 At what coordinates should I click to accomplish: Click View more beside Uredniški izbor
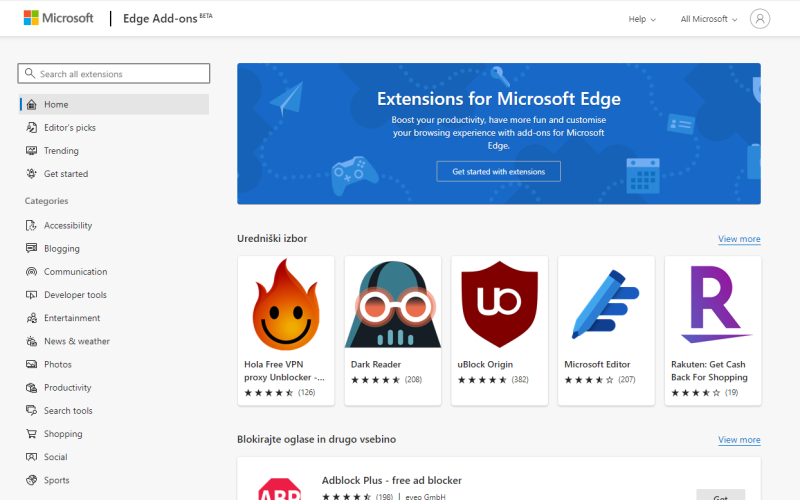[739, 239]
